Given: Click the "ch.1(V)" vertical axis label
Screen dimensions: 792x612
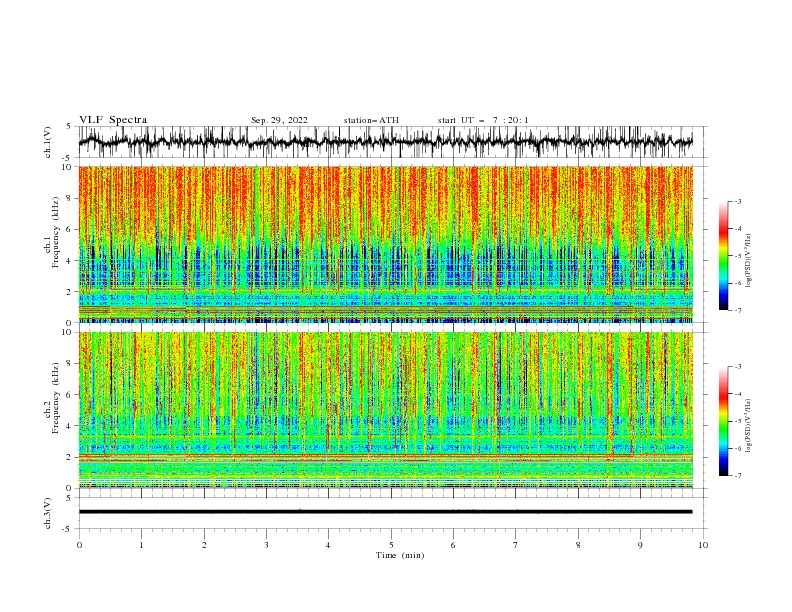Looking at the screenshot, I should [48, 142].
